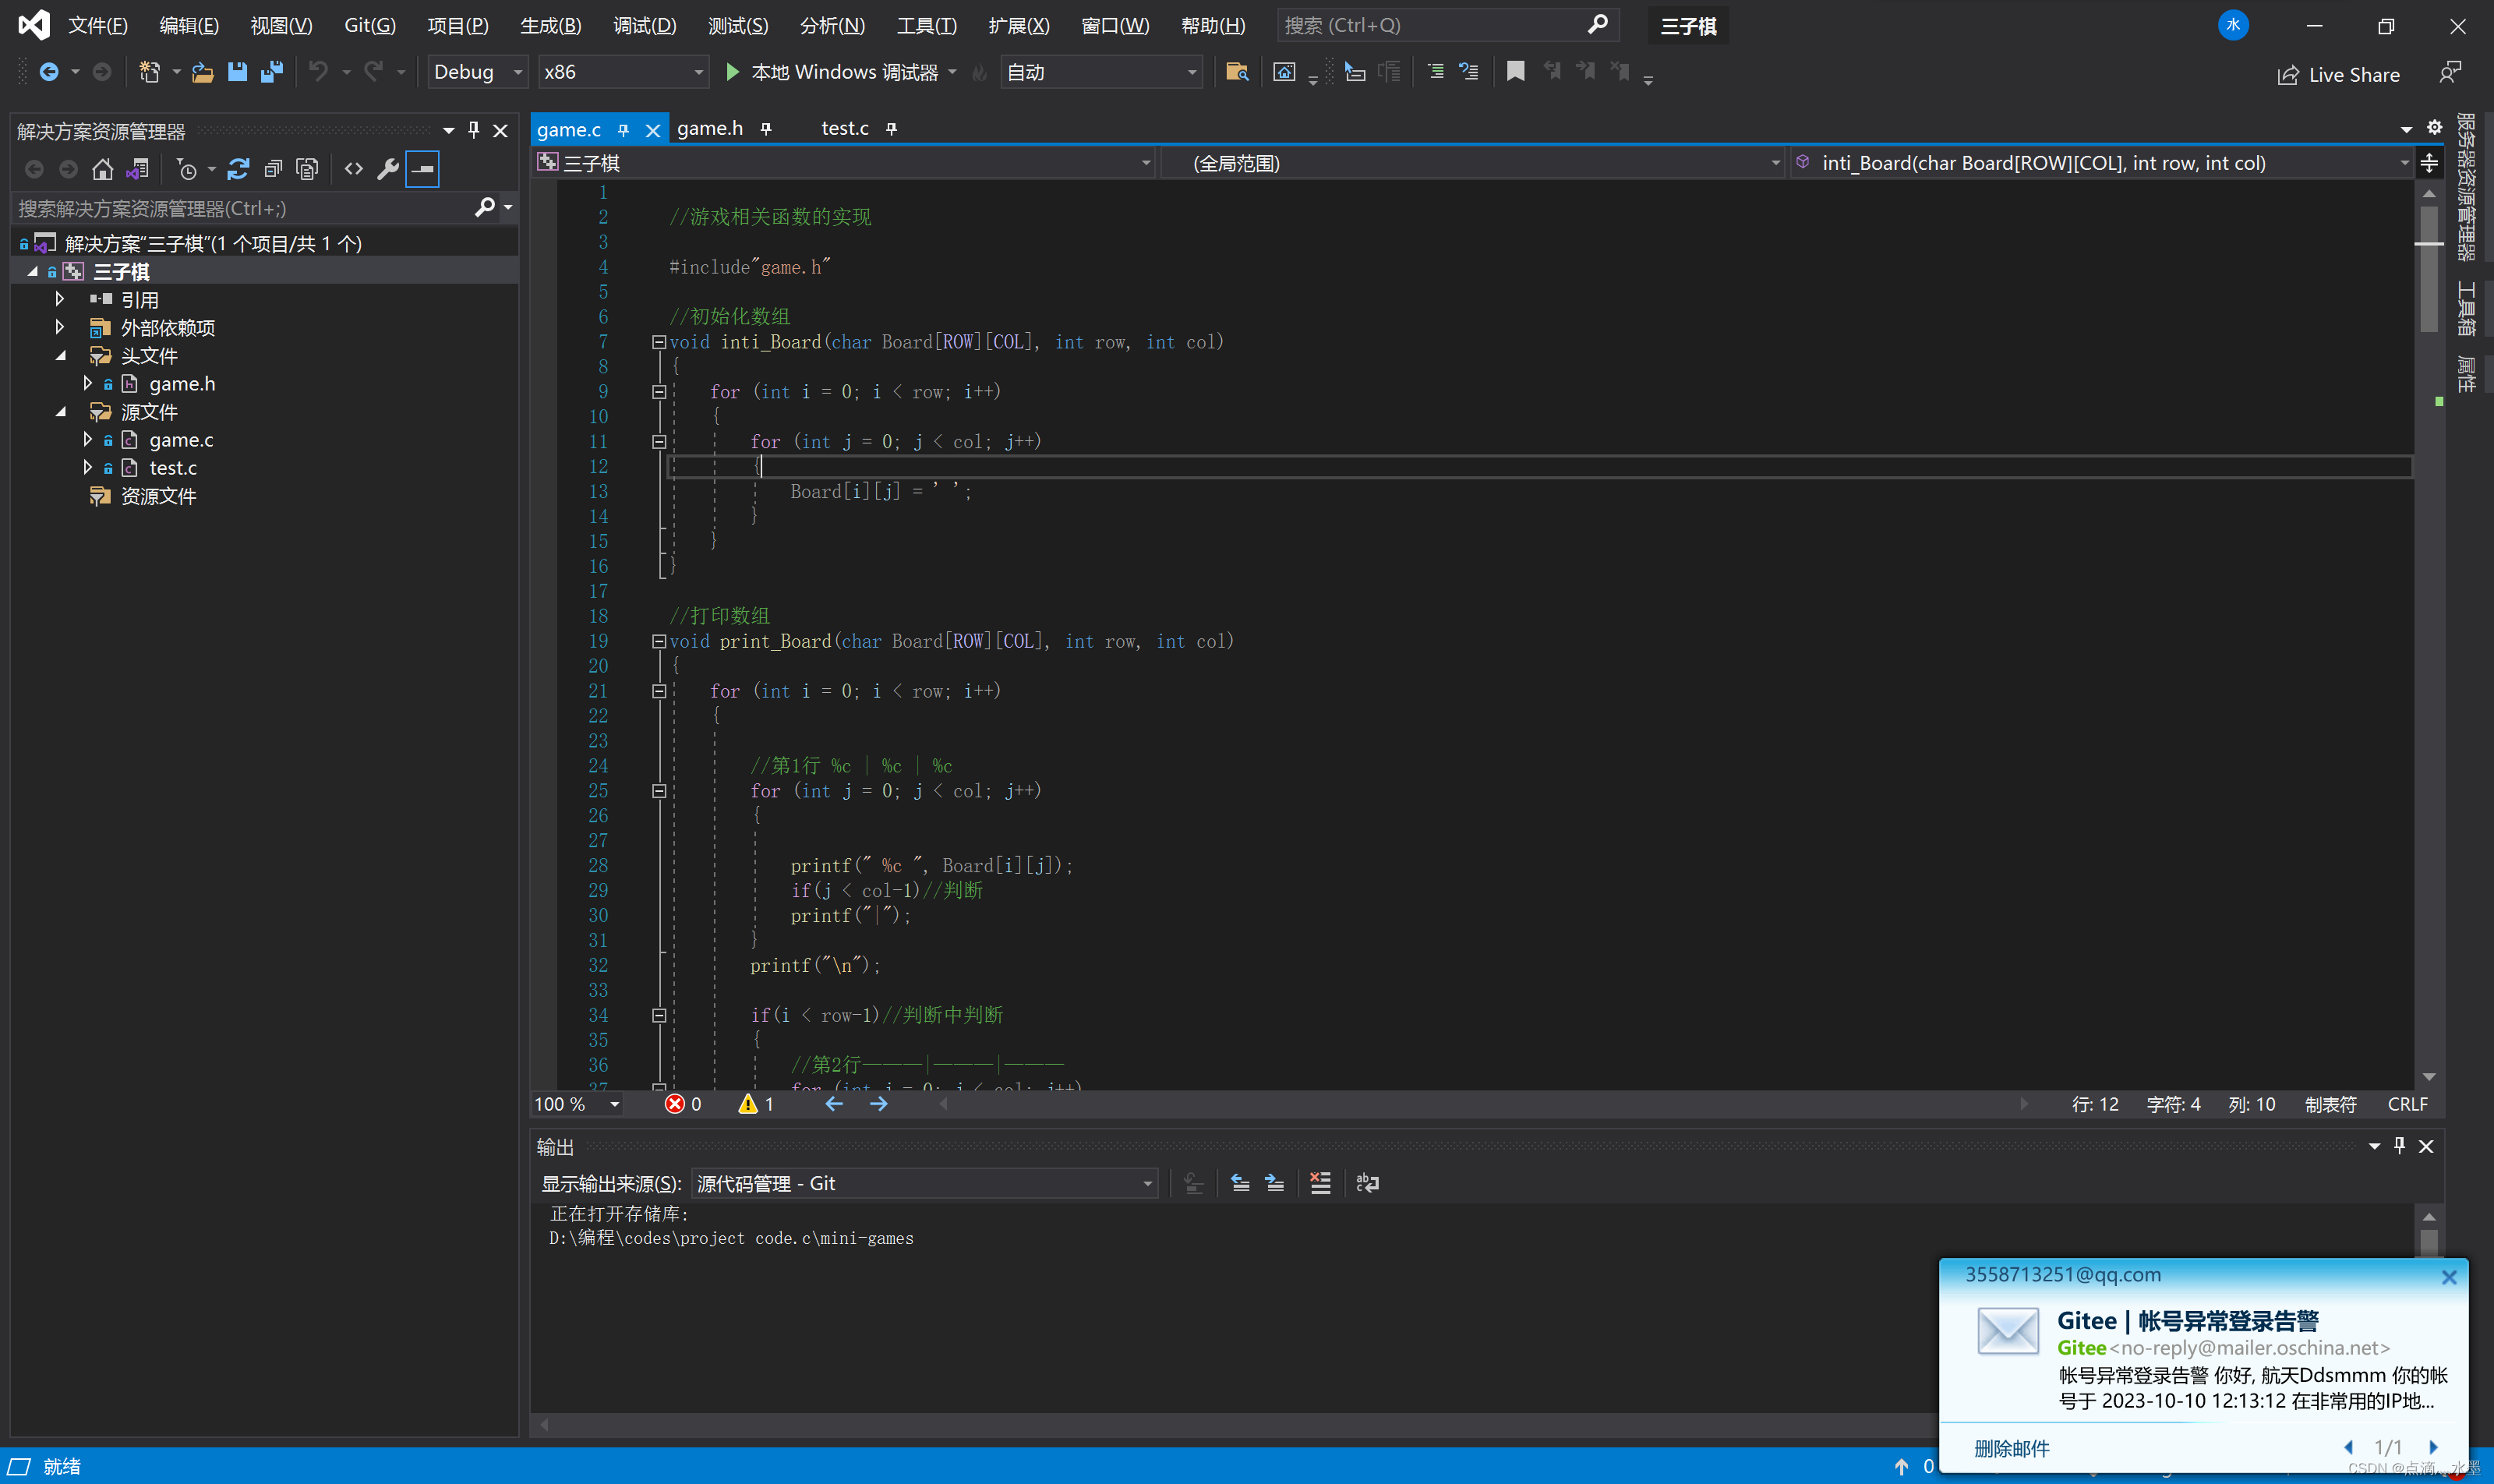Select test.c in Solution Explorer

pyautogui.click(x=172, y=467)
